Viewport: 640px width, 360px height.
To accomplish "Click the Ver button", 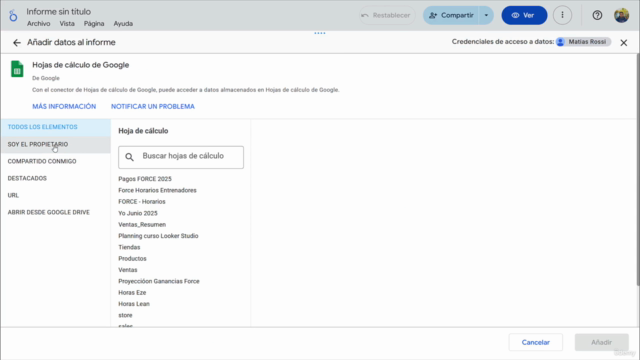I will point(524,16).
